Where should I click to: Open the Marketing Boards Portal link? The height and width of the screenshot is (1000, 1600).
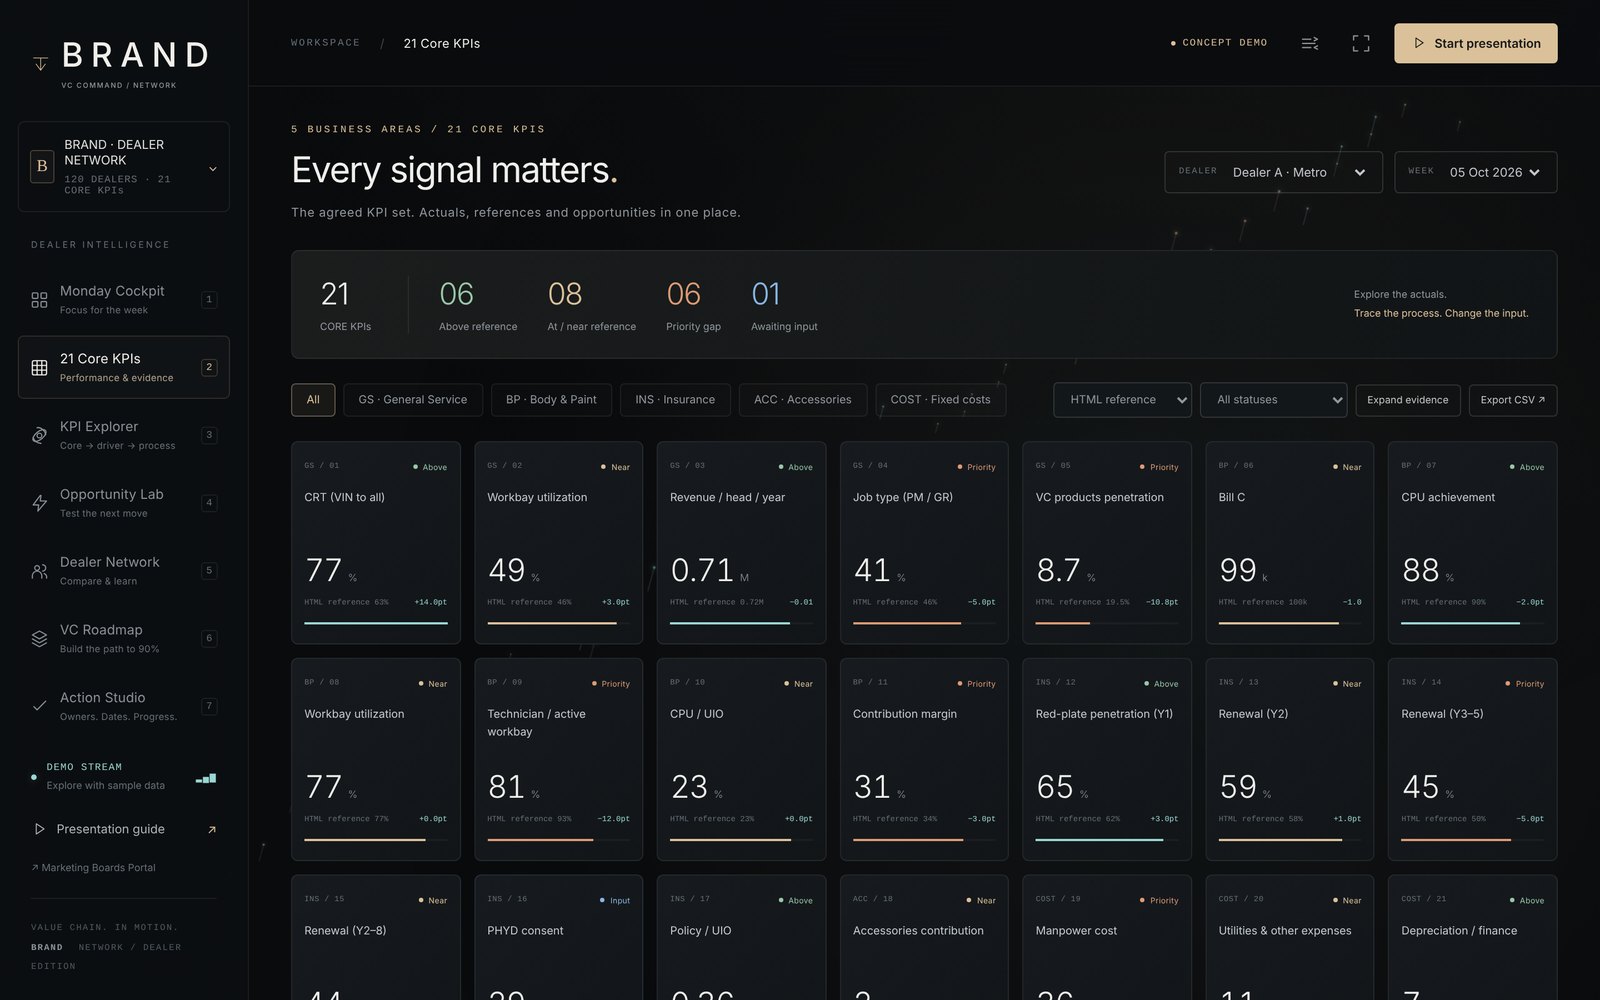[94, 868]
